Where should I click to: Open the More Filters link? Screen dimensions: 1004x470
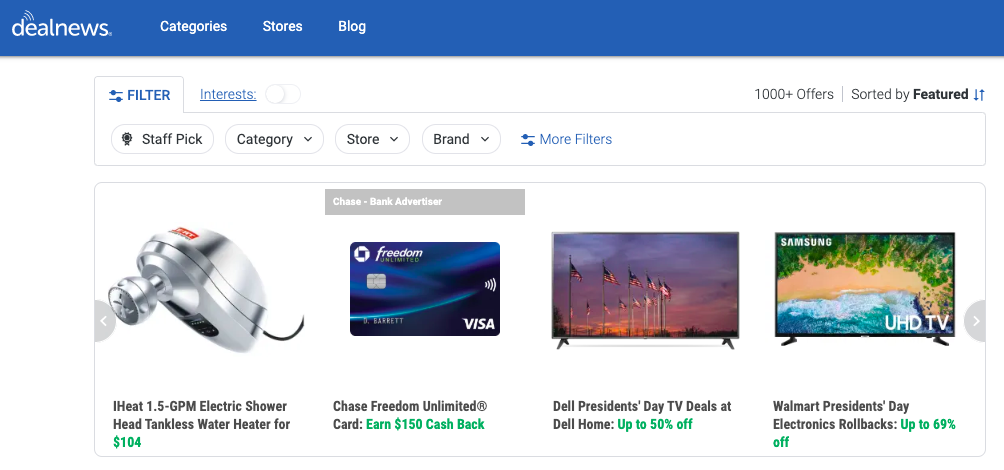click(x=575, y=140)
